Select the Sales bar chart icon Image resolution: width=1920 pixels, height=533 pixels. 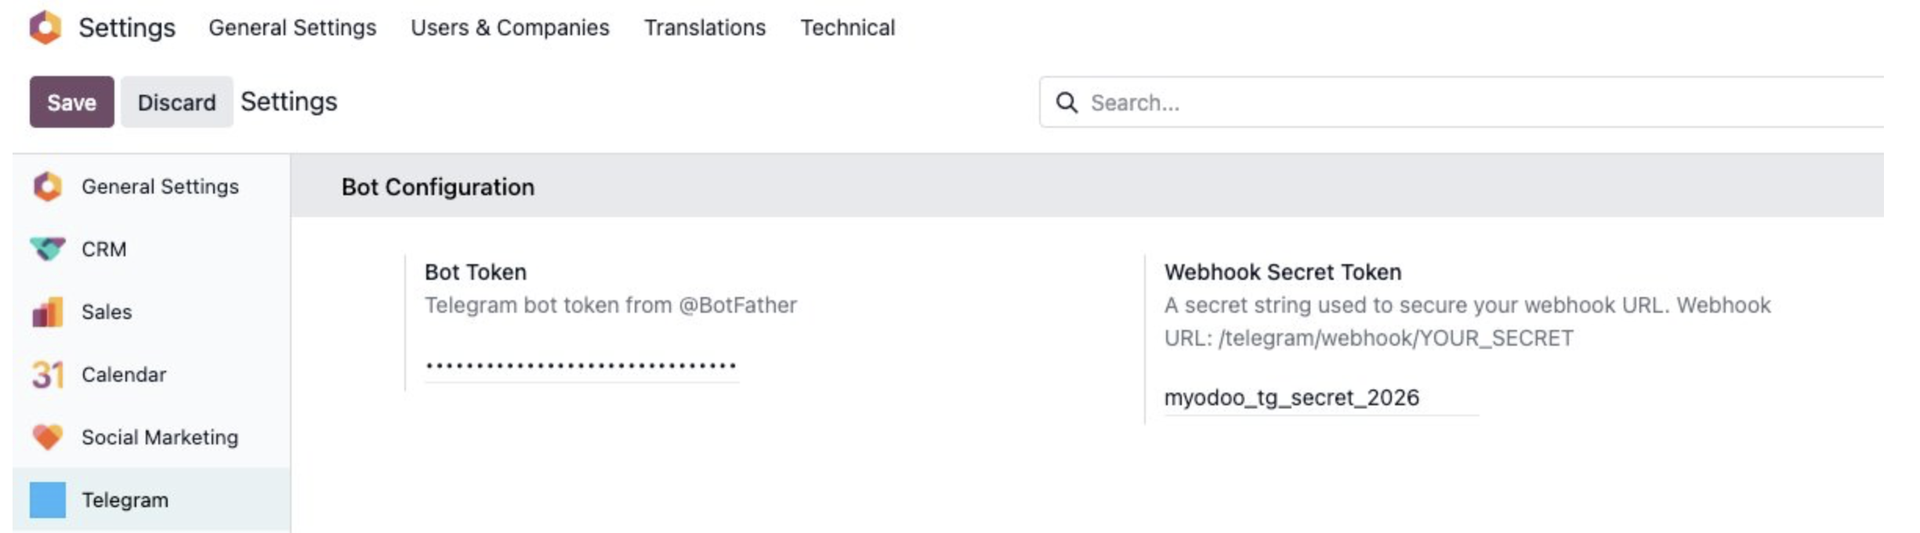[x=47, y=312]
